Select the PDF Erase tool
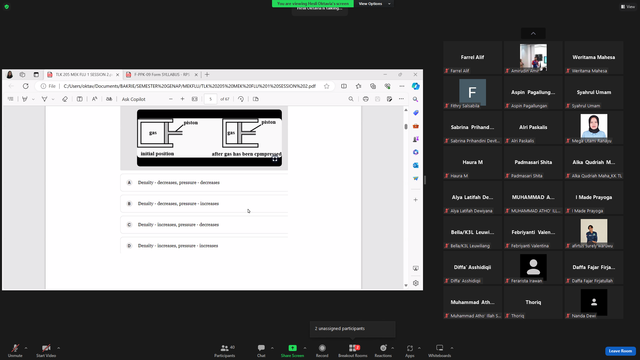 pyautogui.click(x=65, y=99)
